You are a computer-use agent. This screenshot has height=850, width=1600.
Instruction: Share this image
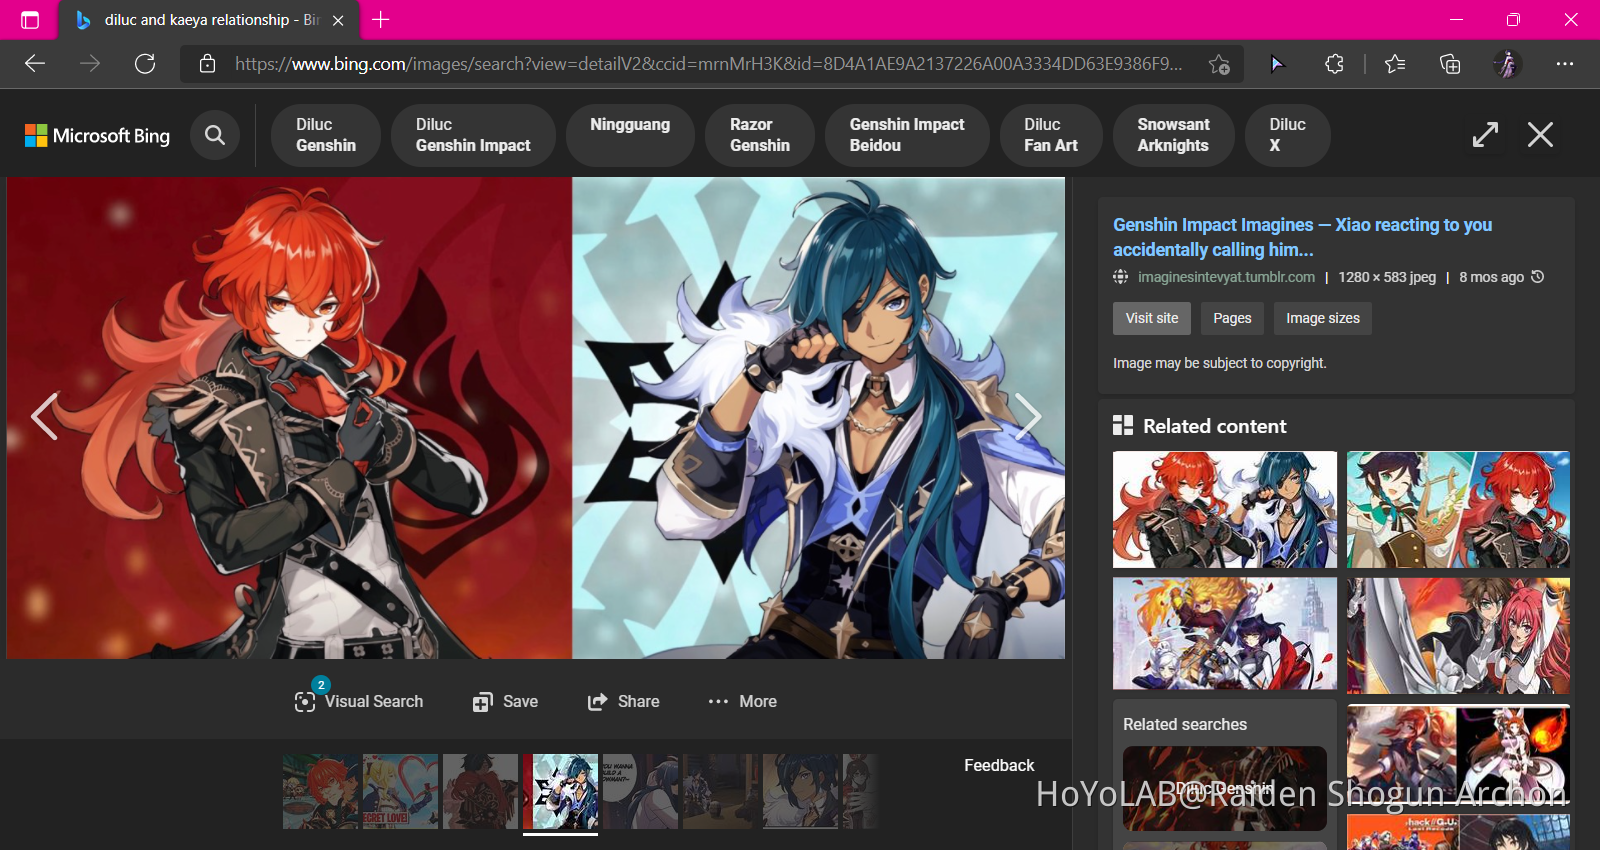tap(624, 702)
